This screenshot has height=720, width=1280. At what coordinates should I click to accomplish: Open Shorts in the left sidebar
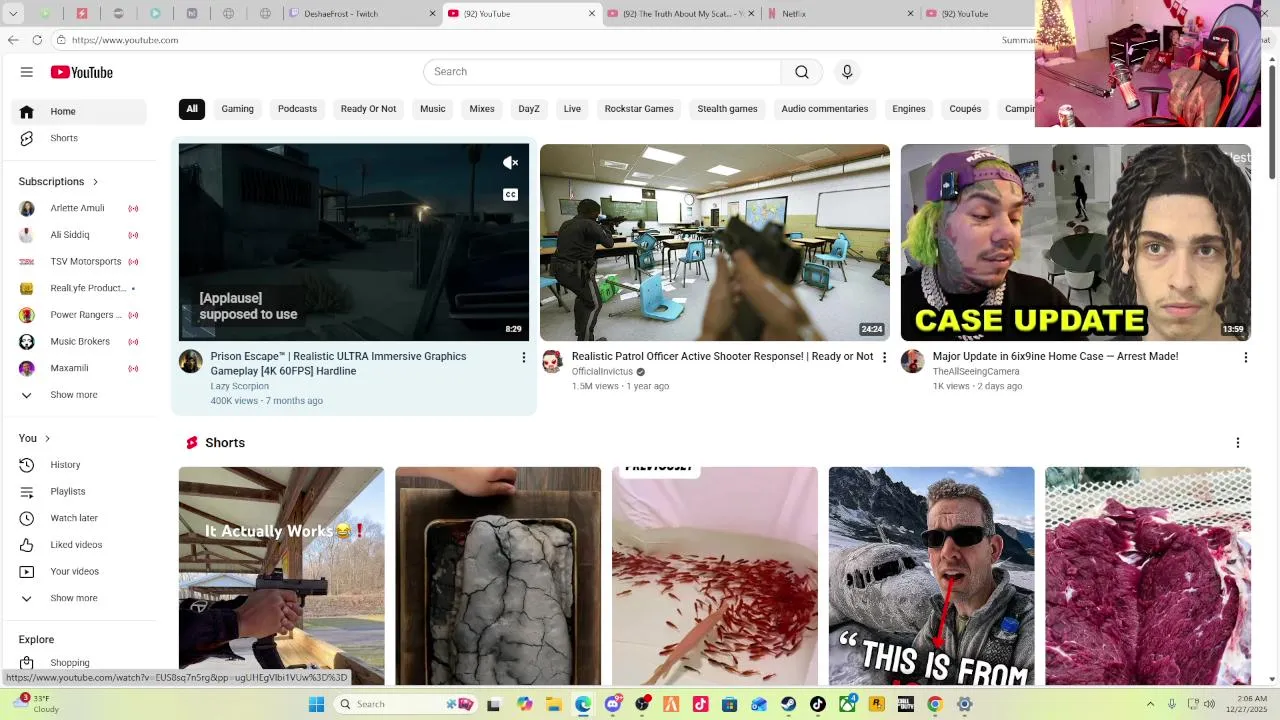coord(79,138)
